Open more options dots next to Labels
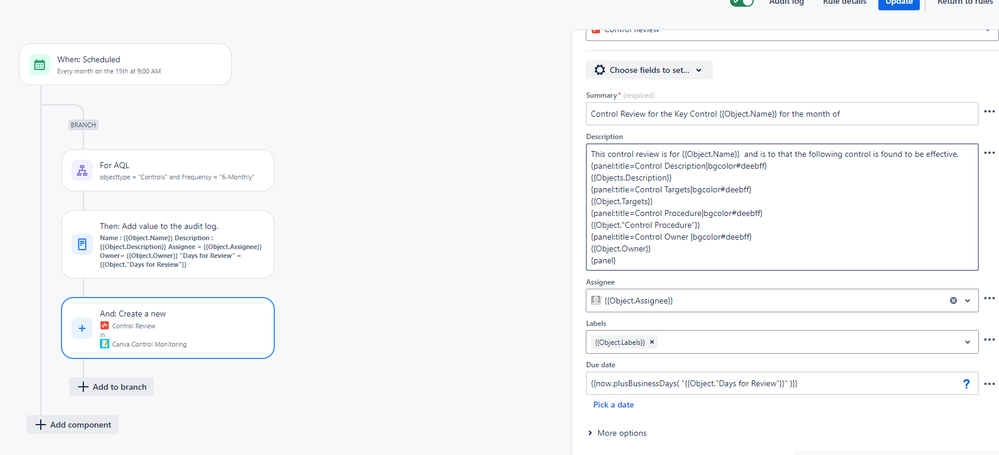999x455 pixels. tap(989, 340)
